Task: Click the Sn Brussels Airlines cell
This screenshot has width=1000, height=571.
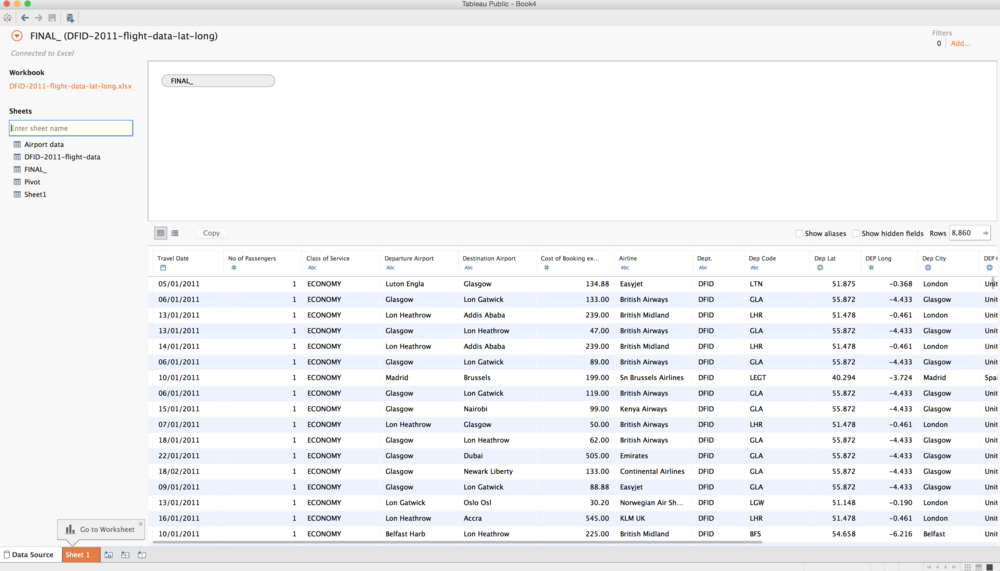Action: point(652,378)
